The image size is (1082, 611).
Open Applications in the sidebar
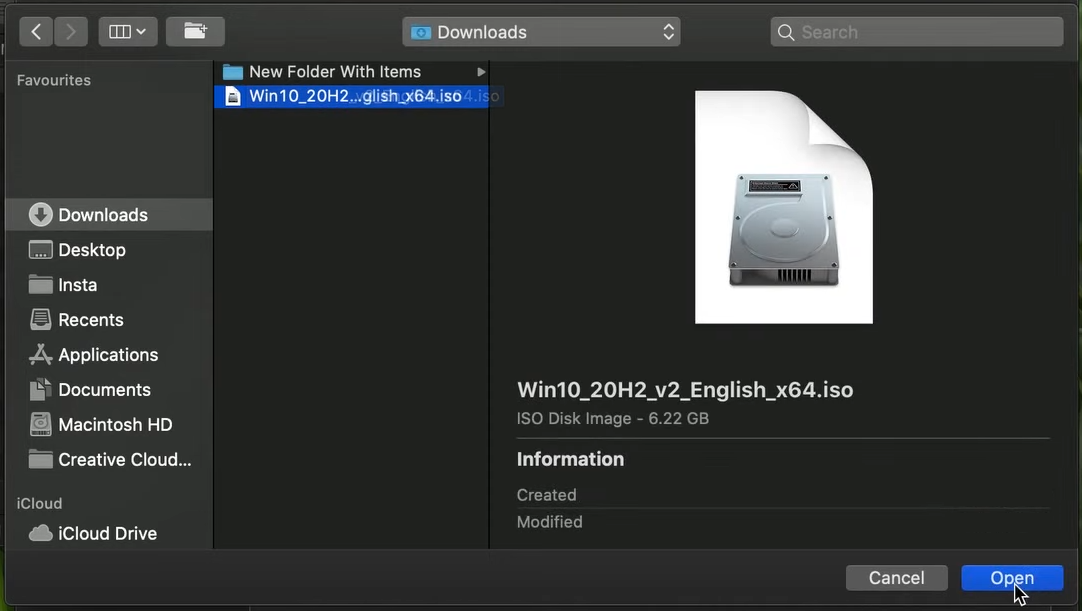pos(109,355)
